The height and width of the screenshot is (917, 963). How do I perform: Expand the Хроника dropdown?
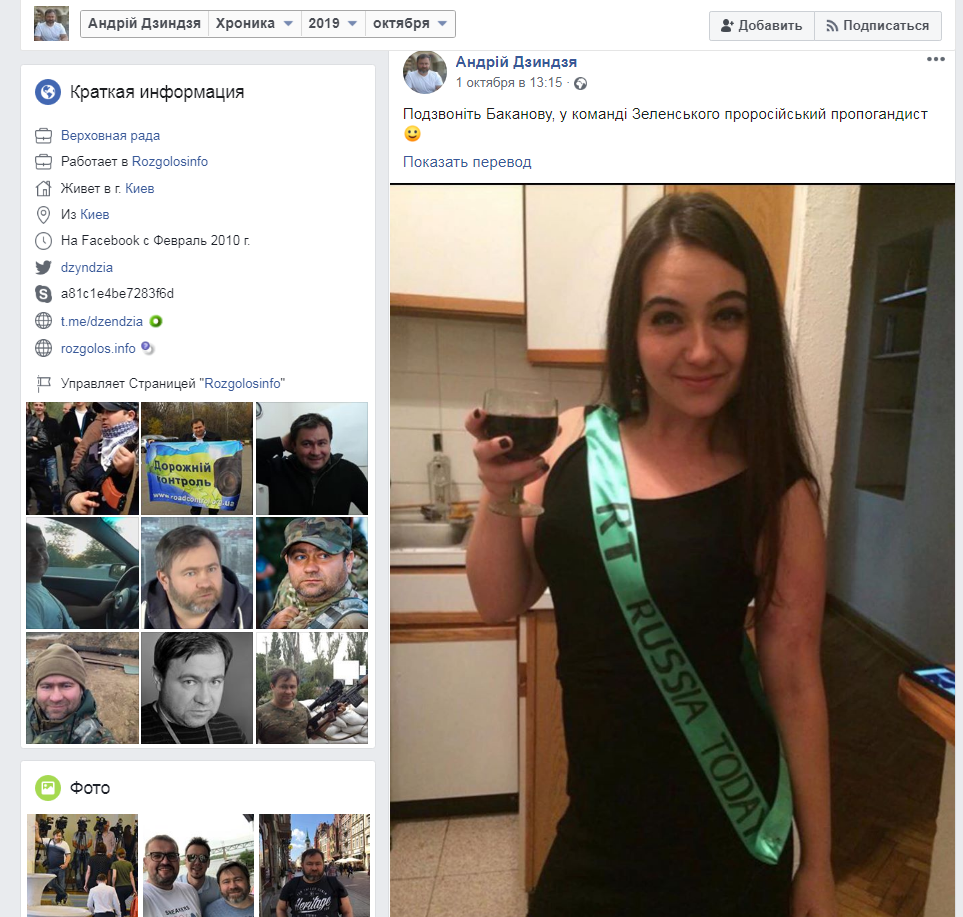pyautogui.click(x=254, y=24)
